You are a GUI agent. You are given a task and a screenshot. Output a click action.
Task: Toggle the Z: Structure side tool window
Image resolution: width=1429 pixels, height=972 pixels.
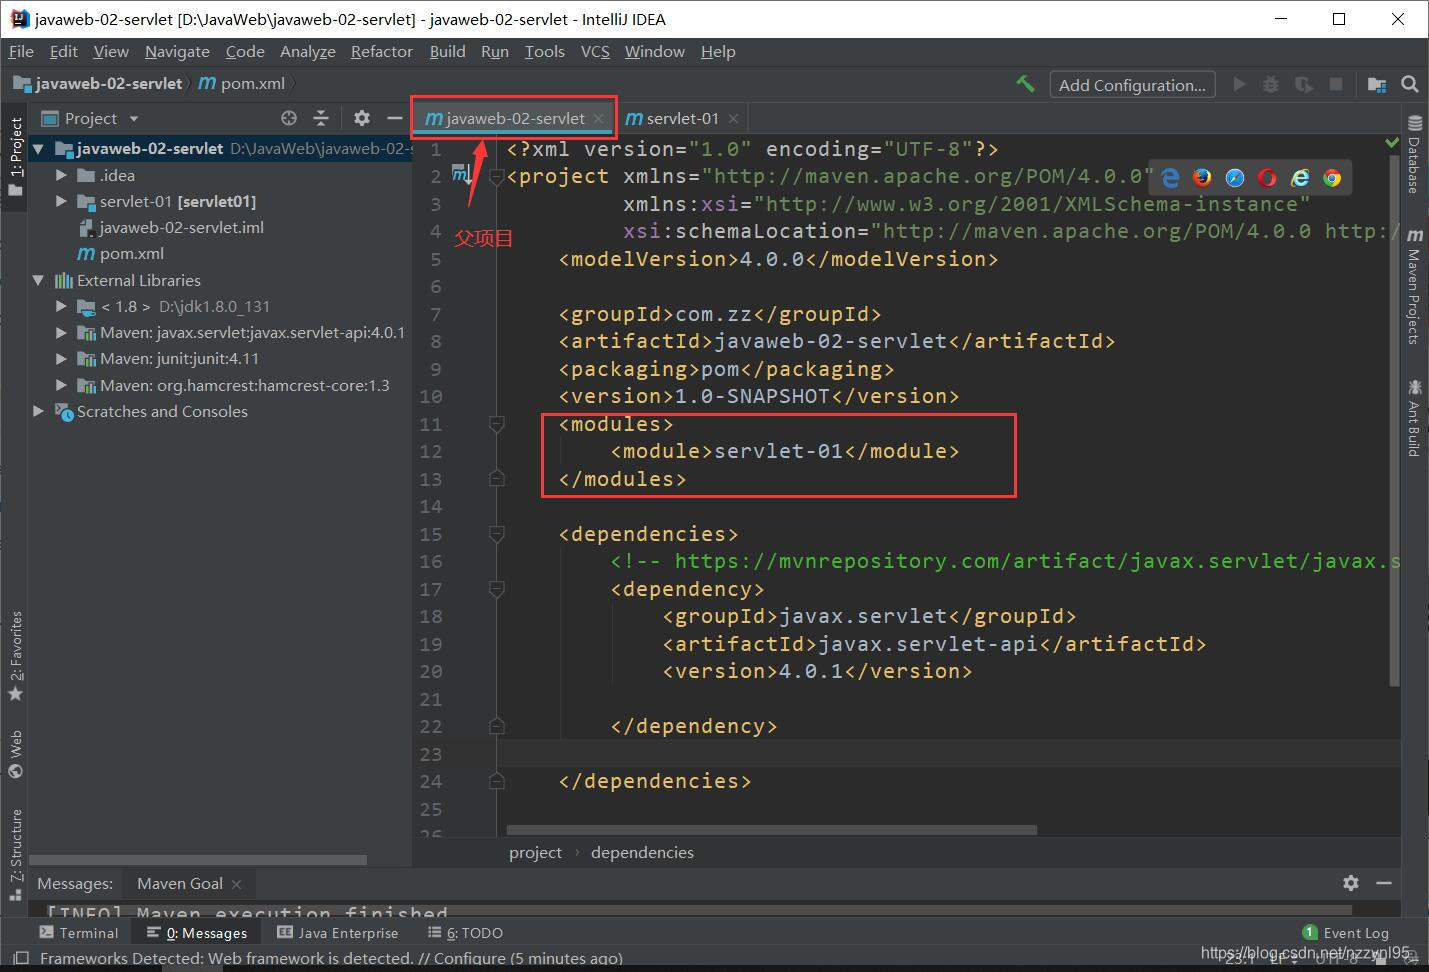(x=15, y=853)
